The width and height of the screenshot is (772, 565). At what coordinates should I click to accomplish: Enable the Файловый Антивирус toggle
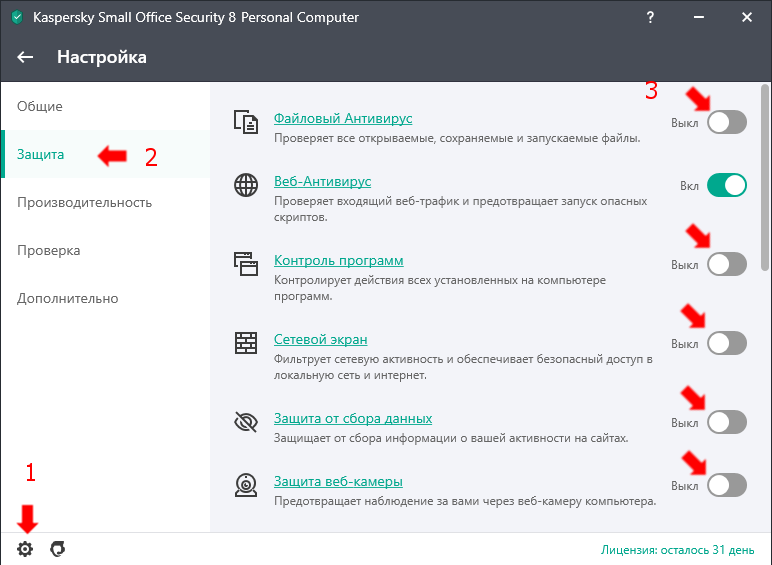(x=727, y=122)
